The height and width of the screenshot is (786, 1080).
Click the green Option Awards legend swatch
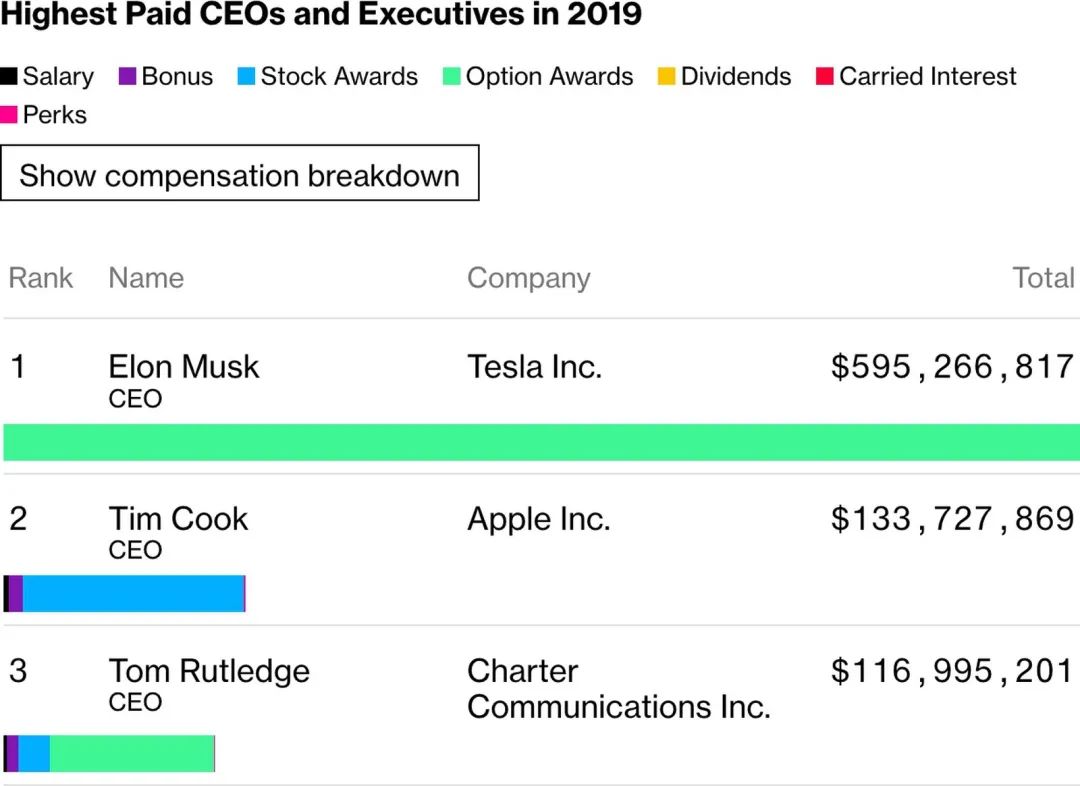click(x=451, y=77)
